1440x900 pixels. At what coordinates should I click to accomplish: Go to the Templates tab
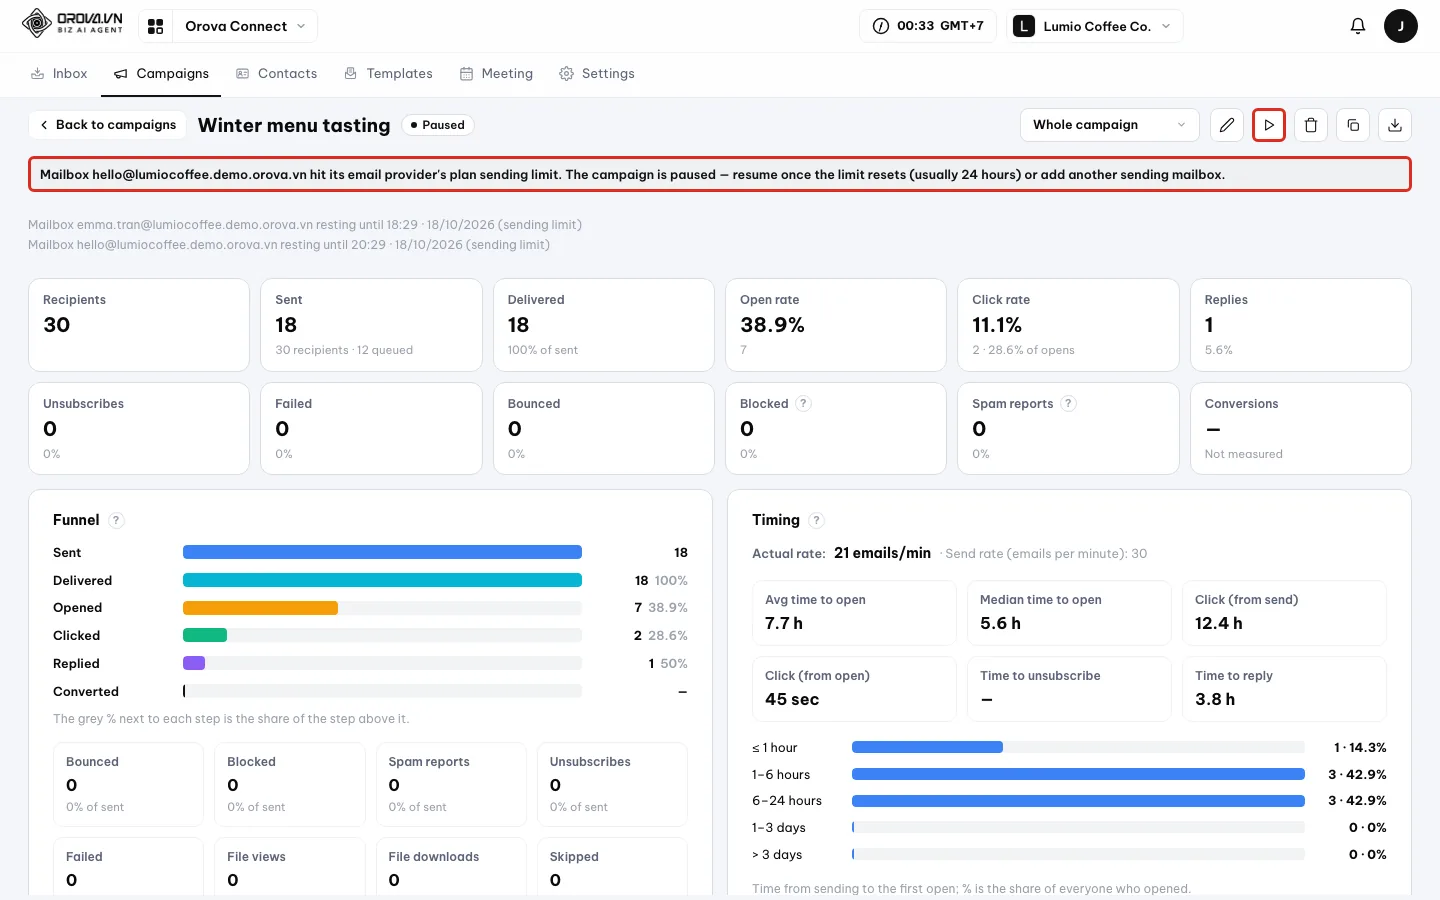click(388, 74)
